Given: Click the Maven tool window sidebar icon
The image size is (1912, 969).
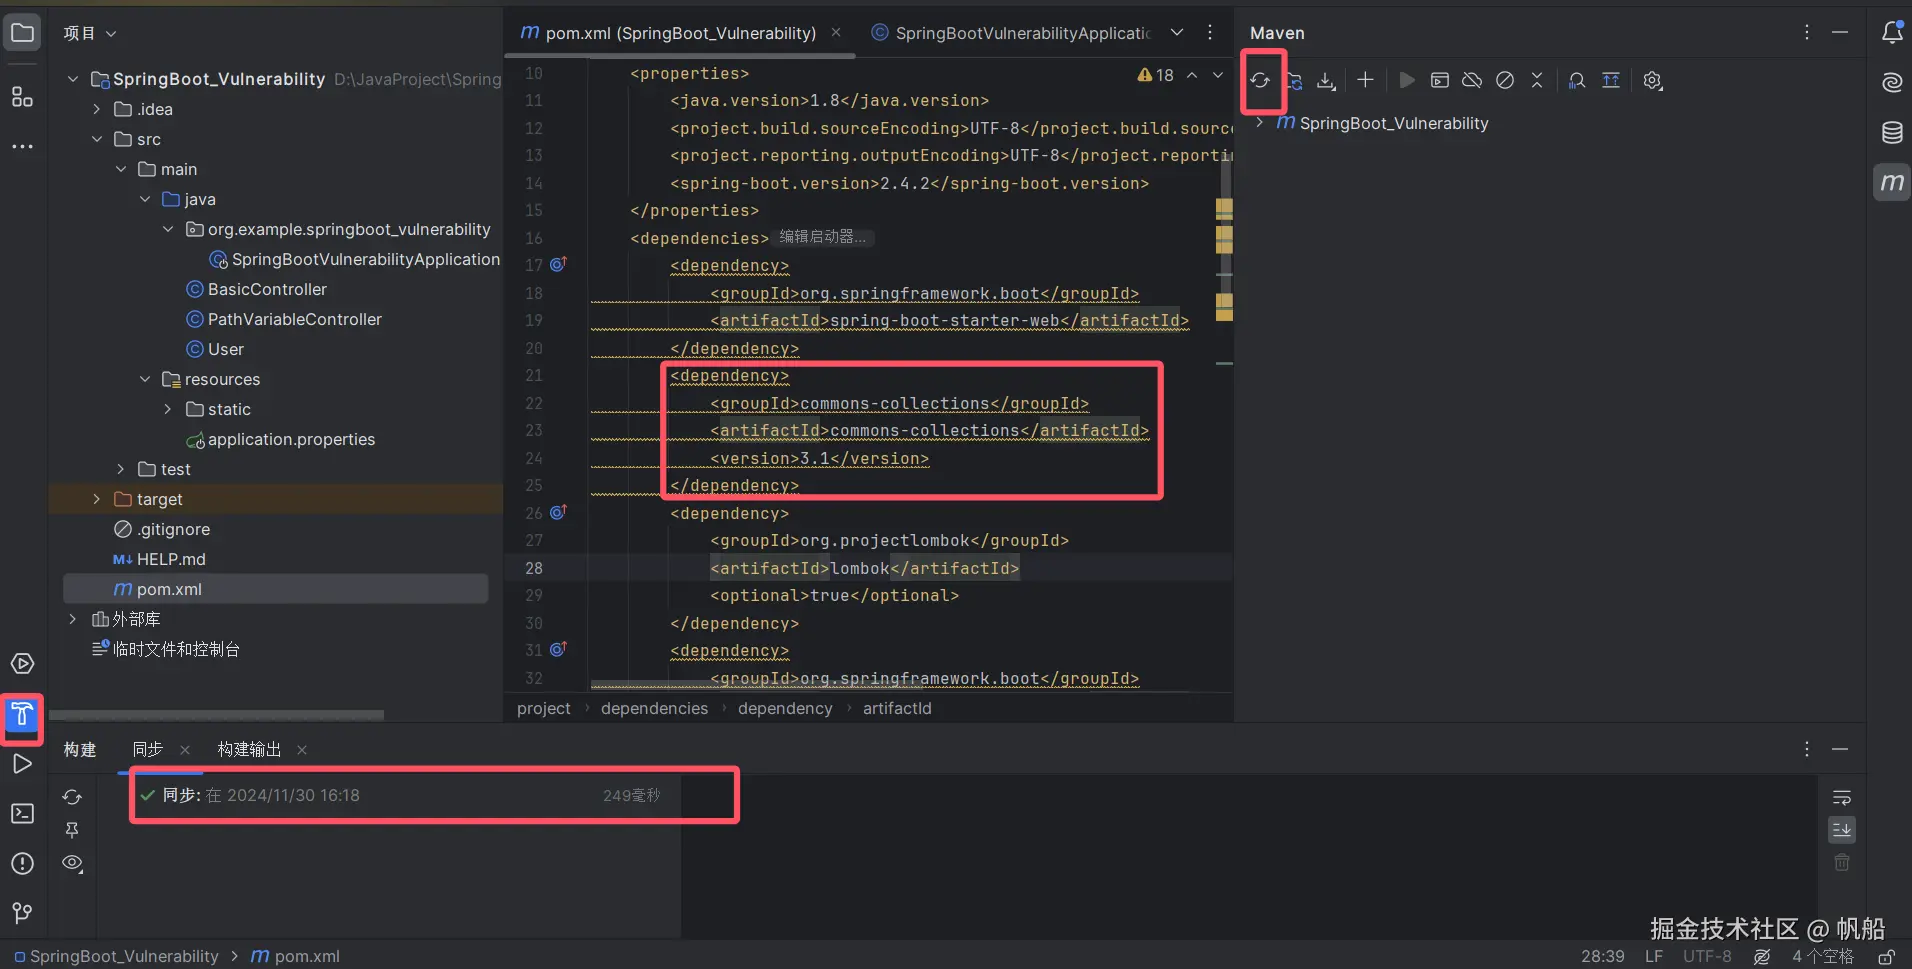Looking at the screenshot, I should pos(1892,182).
